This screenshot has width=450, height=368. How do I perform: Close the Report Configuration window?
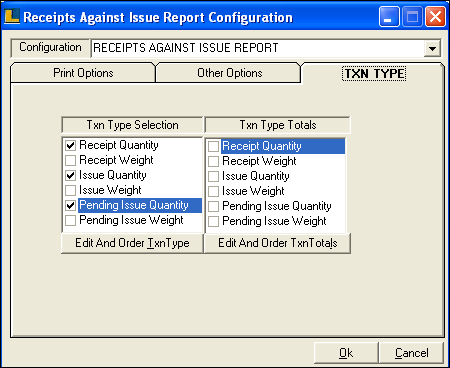(x=435, y=17)
